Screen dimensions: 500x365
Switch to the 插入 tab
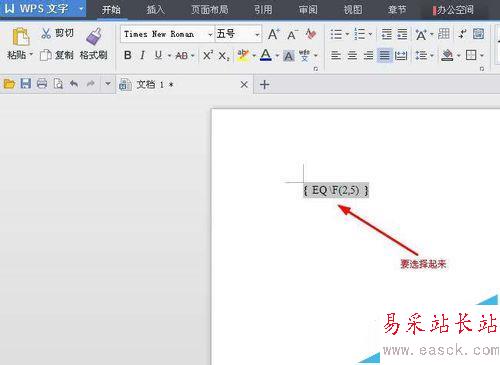pyautogui.click(x=155, y=10)
